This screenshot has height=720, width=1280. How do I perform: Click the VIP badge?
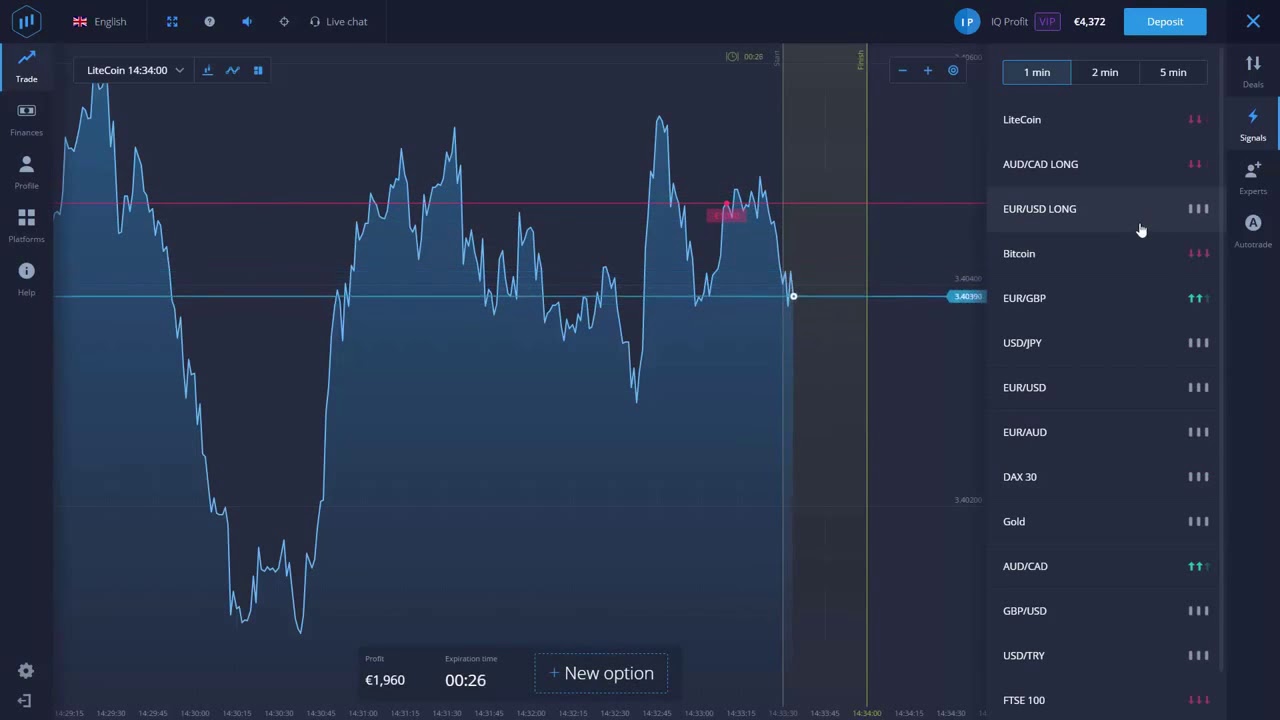[x=1047, y=21]
